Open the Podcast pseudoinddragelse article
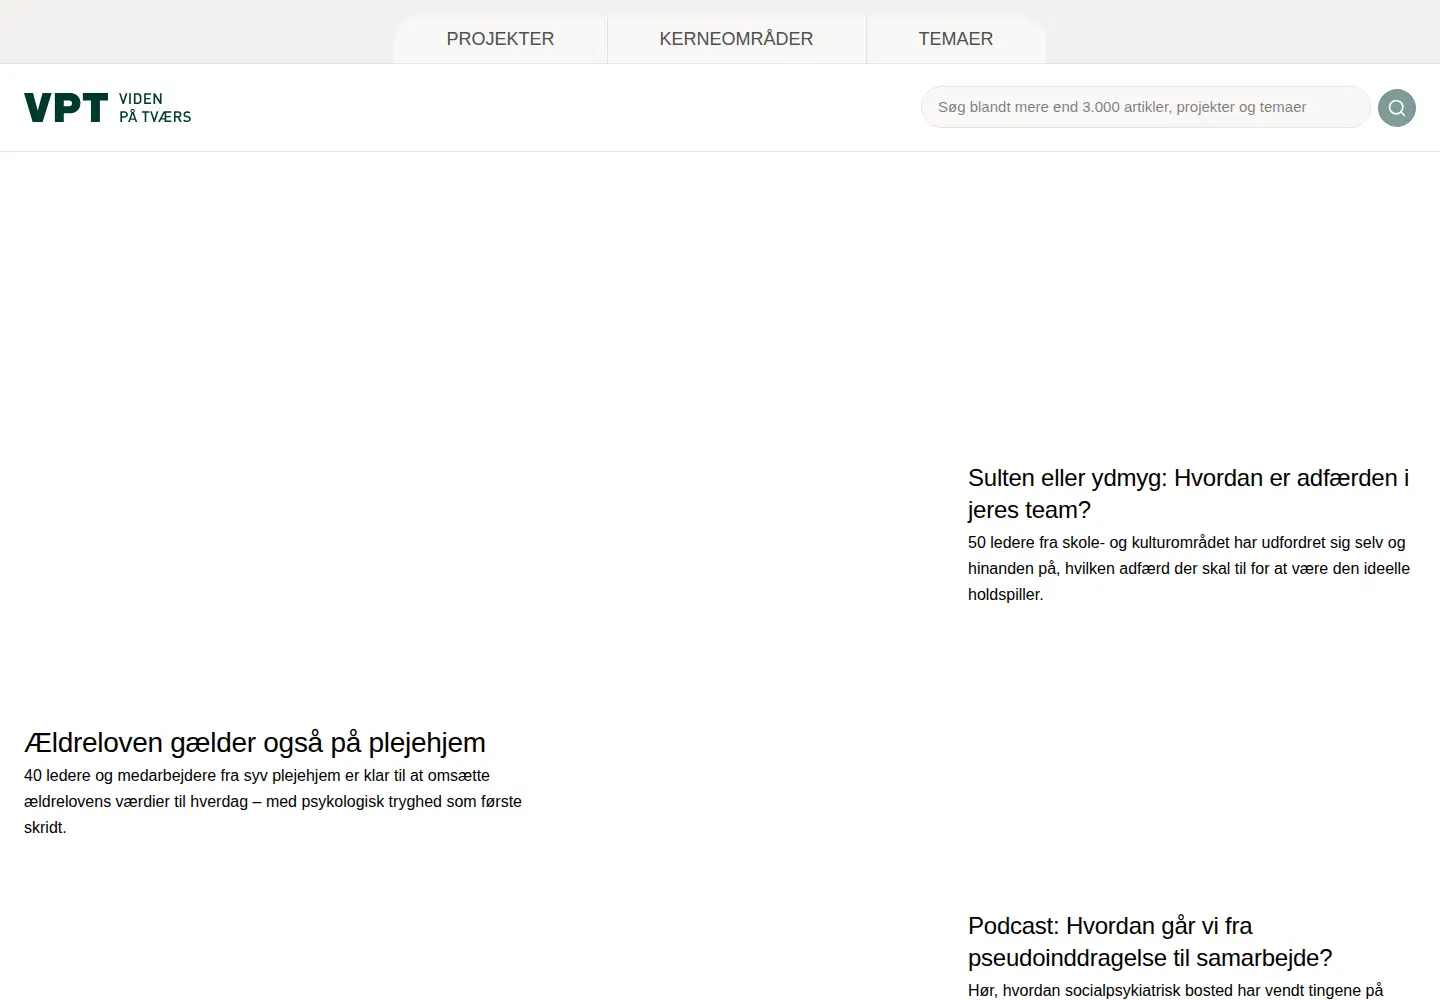This screenshot has width=1440, height=1000. pyautogui.click(x=1150, y=942)
